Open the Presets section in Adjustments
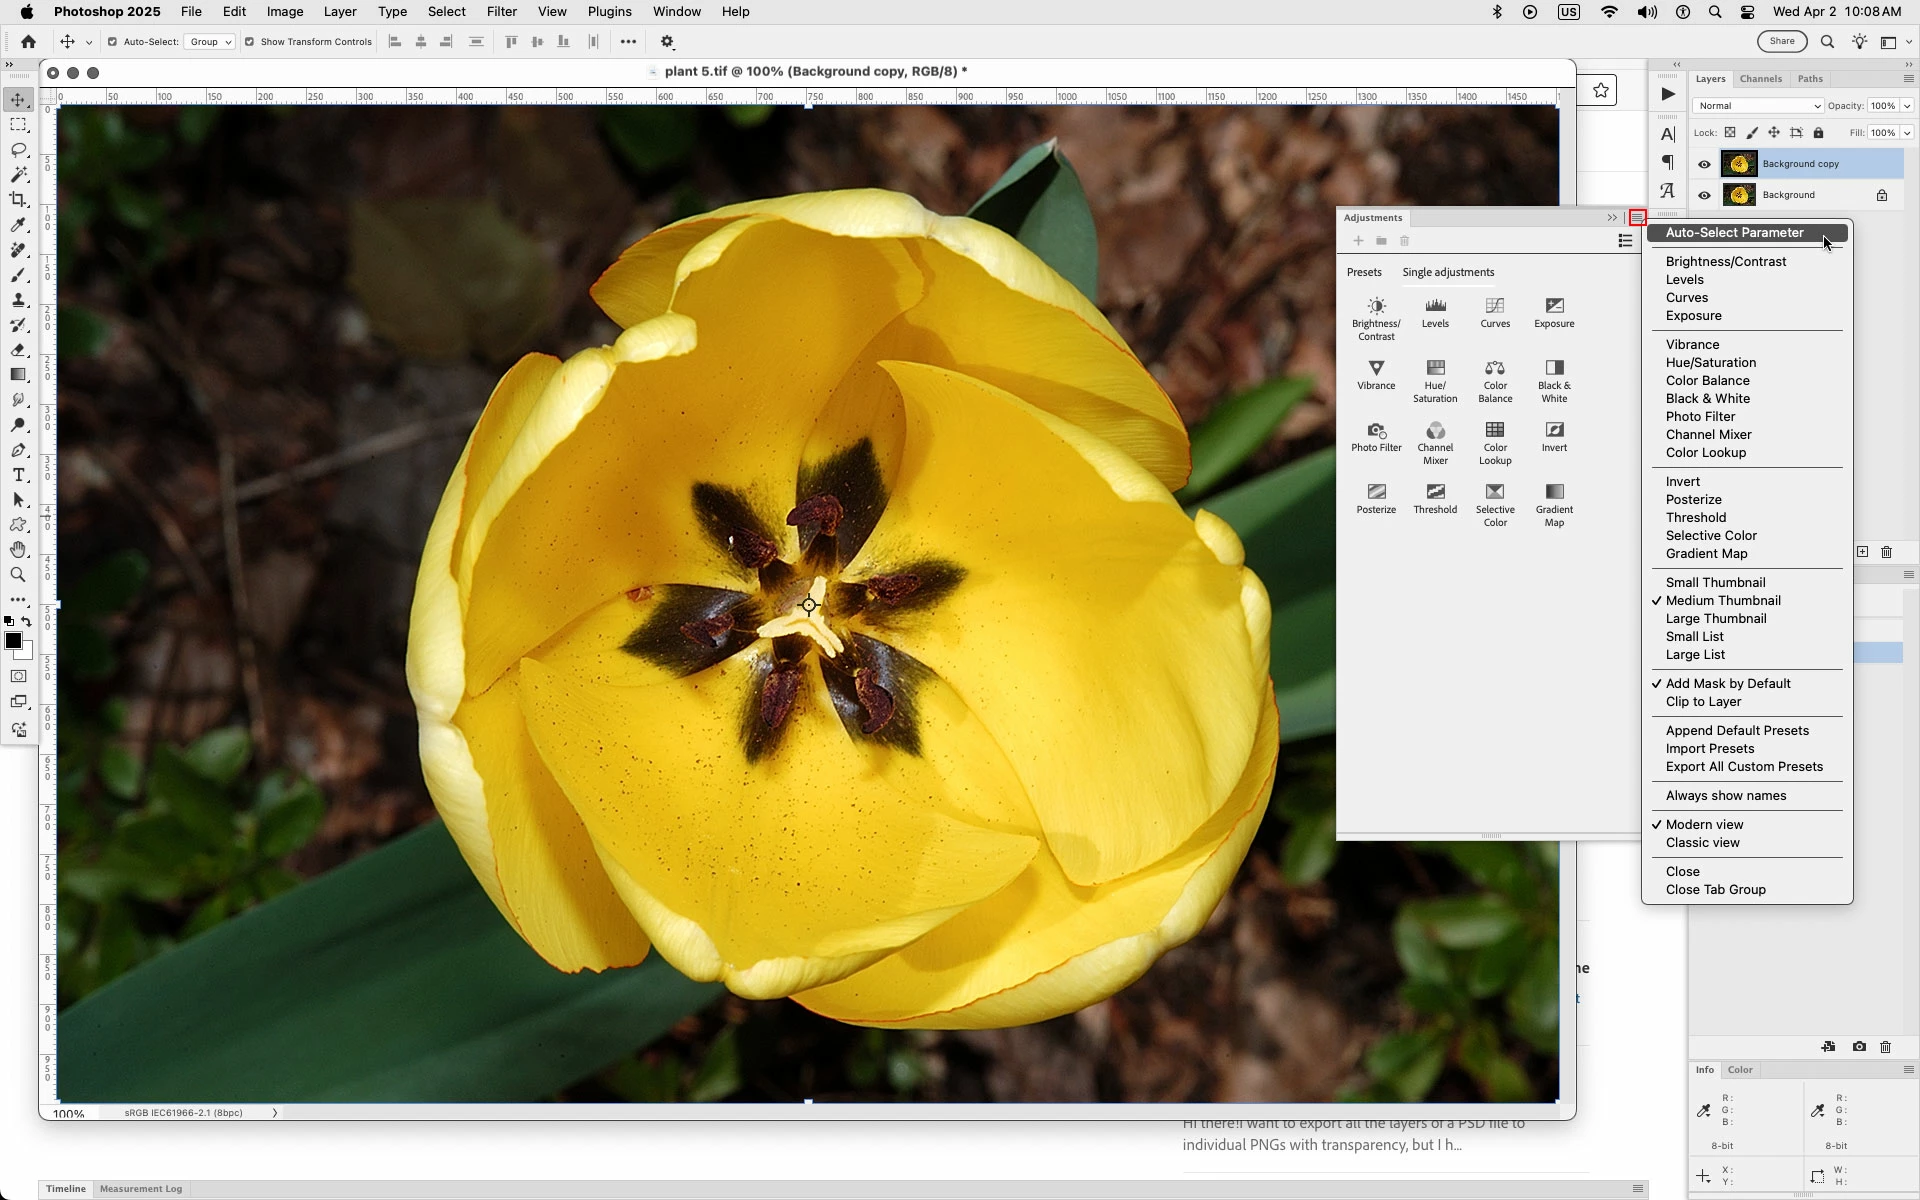1920x1200 pixels. point(1363,272)
